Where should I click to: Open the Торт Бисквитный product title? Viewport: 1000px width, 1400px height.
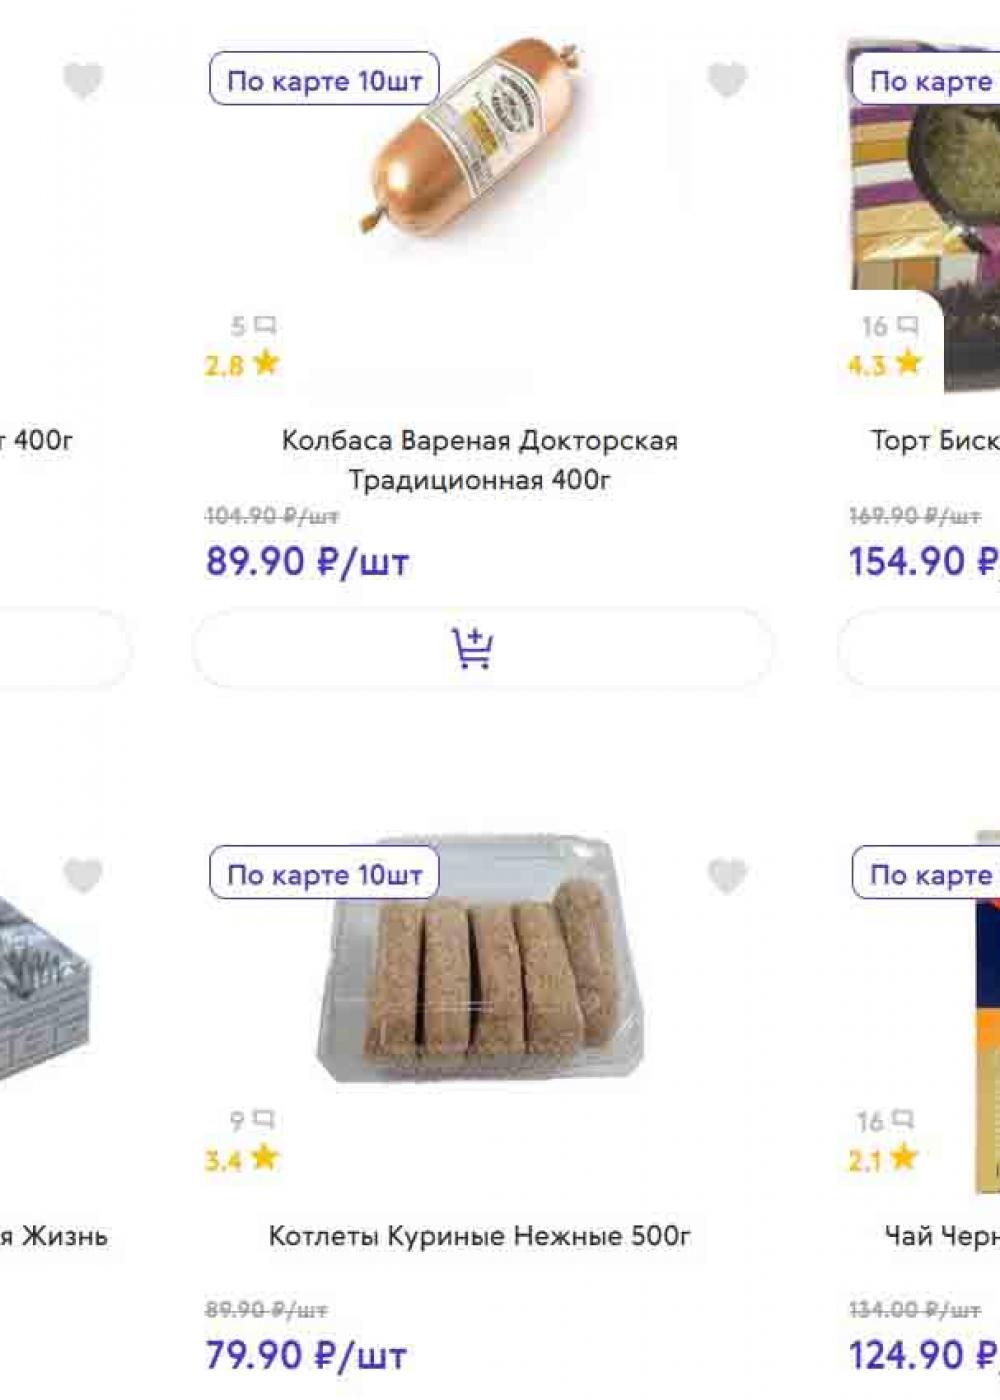click(935, 441)
